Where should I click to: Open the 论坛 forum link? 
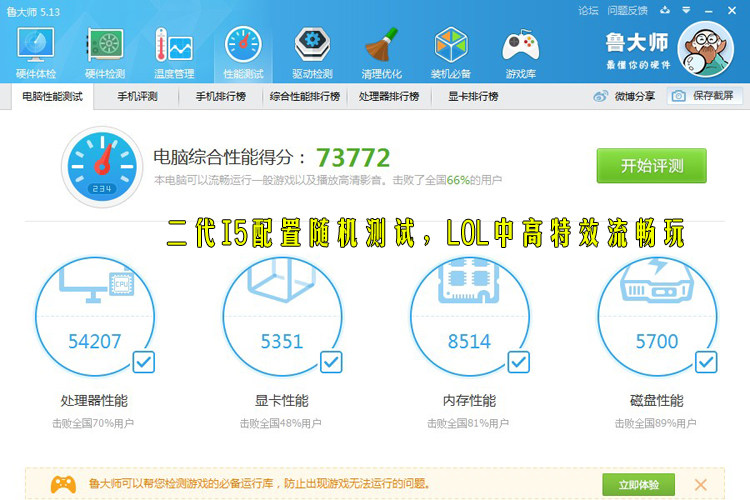tap(588, 11)
